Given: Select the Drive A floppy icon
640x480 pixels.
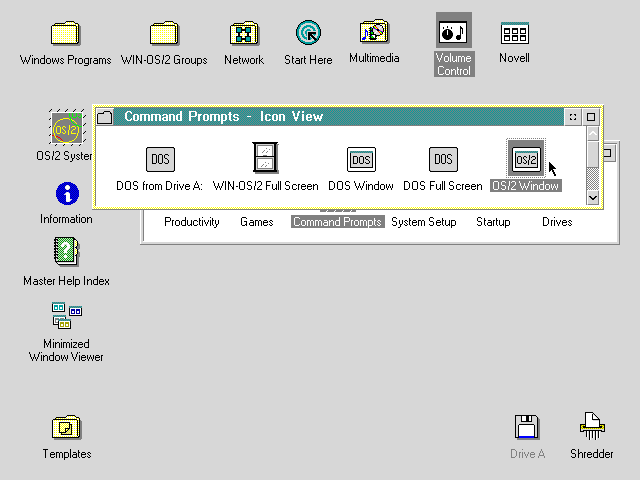Looking at the screenshot, I should tap(527, 427).
